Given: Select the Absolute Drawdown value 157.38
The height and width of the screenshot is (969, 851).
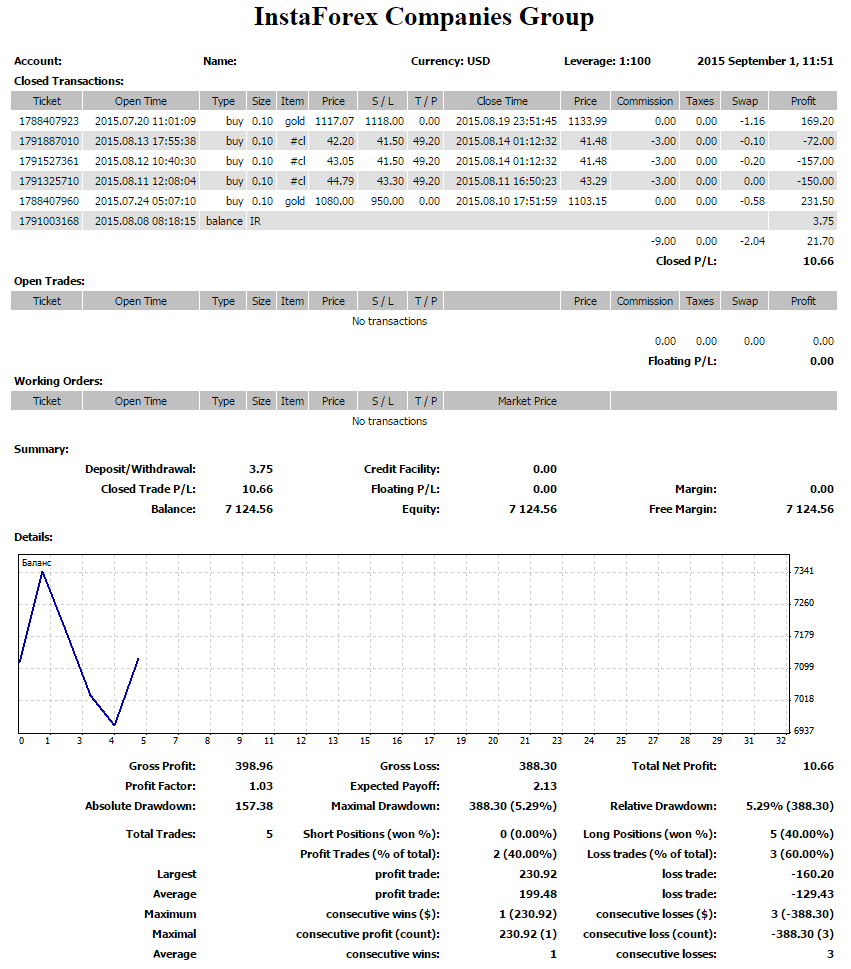Looking at the screenshot, I should 254,806.
